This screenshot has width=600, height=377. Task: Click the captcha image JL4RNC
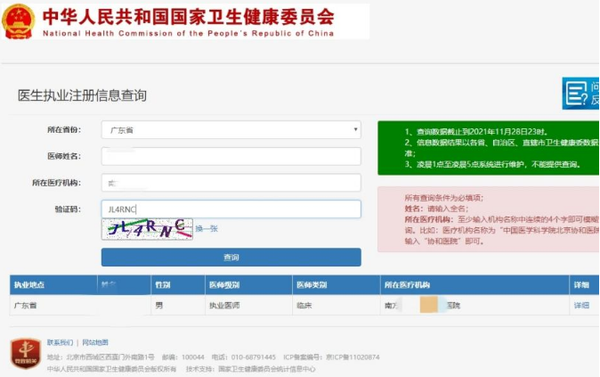tap(147, 229)
